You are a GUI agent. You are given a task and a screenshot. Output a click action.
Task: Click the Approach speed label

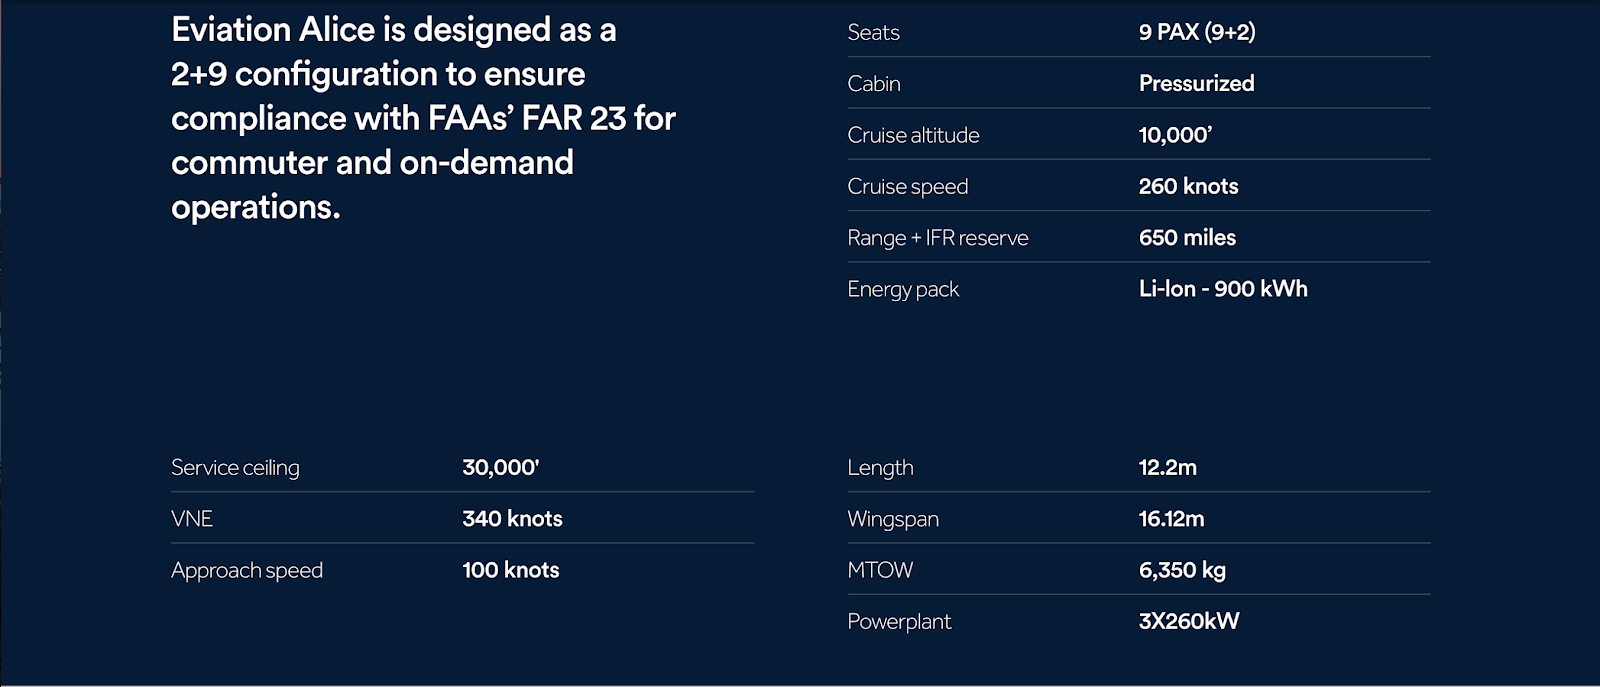pyautogui.click(x=247, y=570)
